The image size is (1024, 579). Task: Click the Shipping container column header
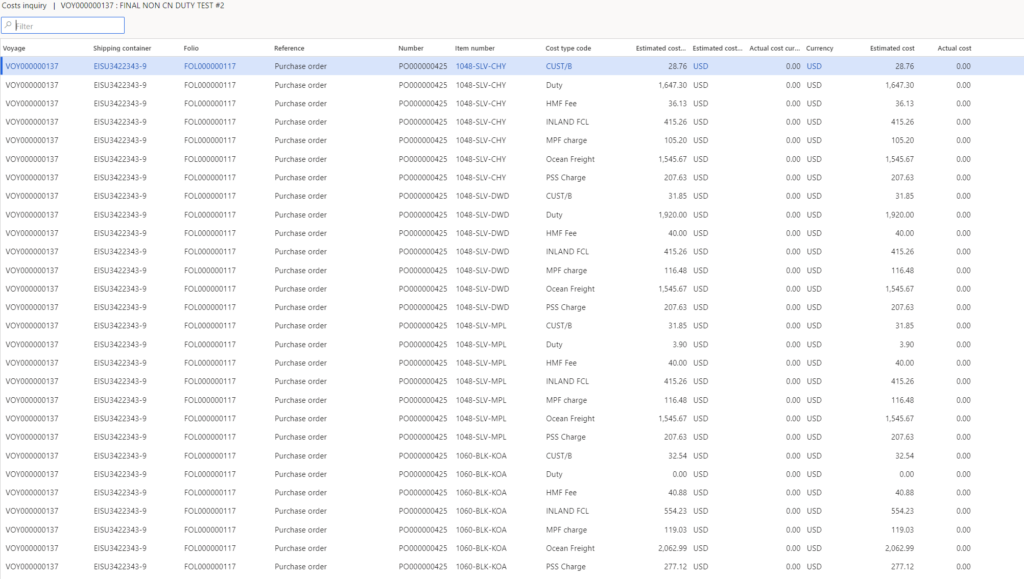122,48
